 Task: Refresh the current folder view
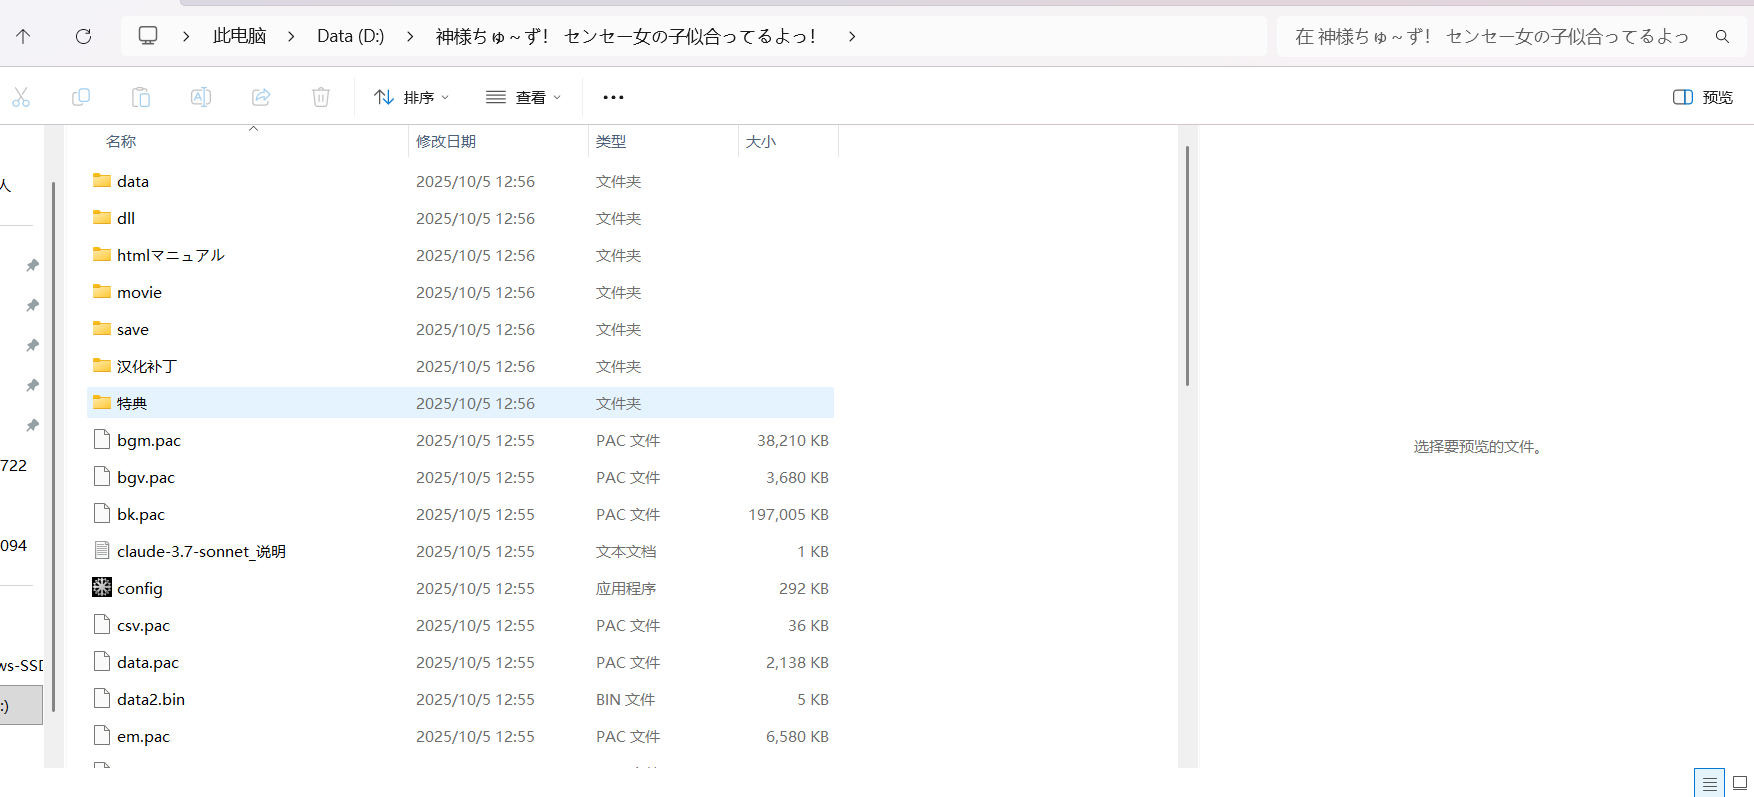83,36
